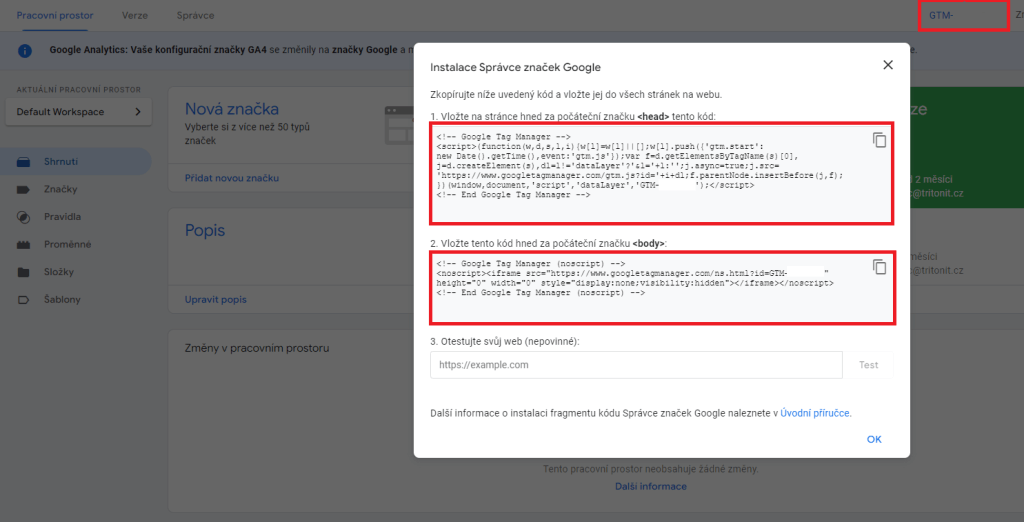Click the Značky tag icon
The image size is (1024, 522).
coord(24,189)
